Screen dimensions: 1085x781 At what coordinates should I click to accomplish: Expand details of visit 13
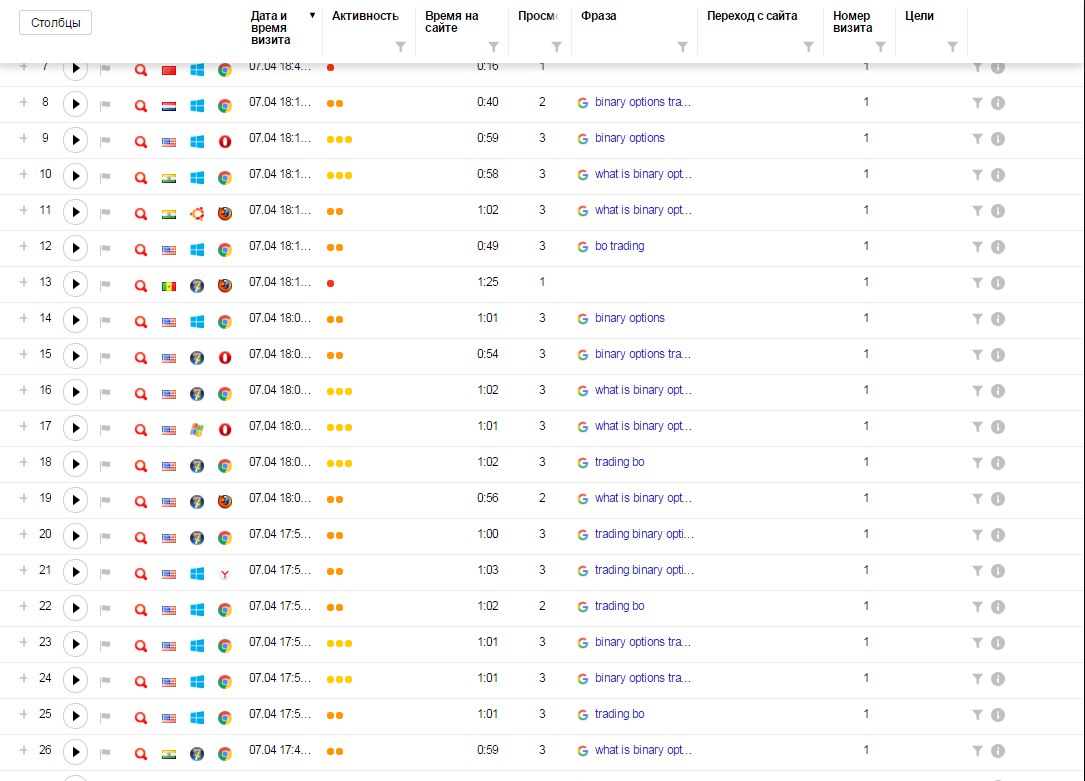23,282
